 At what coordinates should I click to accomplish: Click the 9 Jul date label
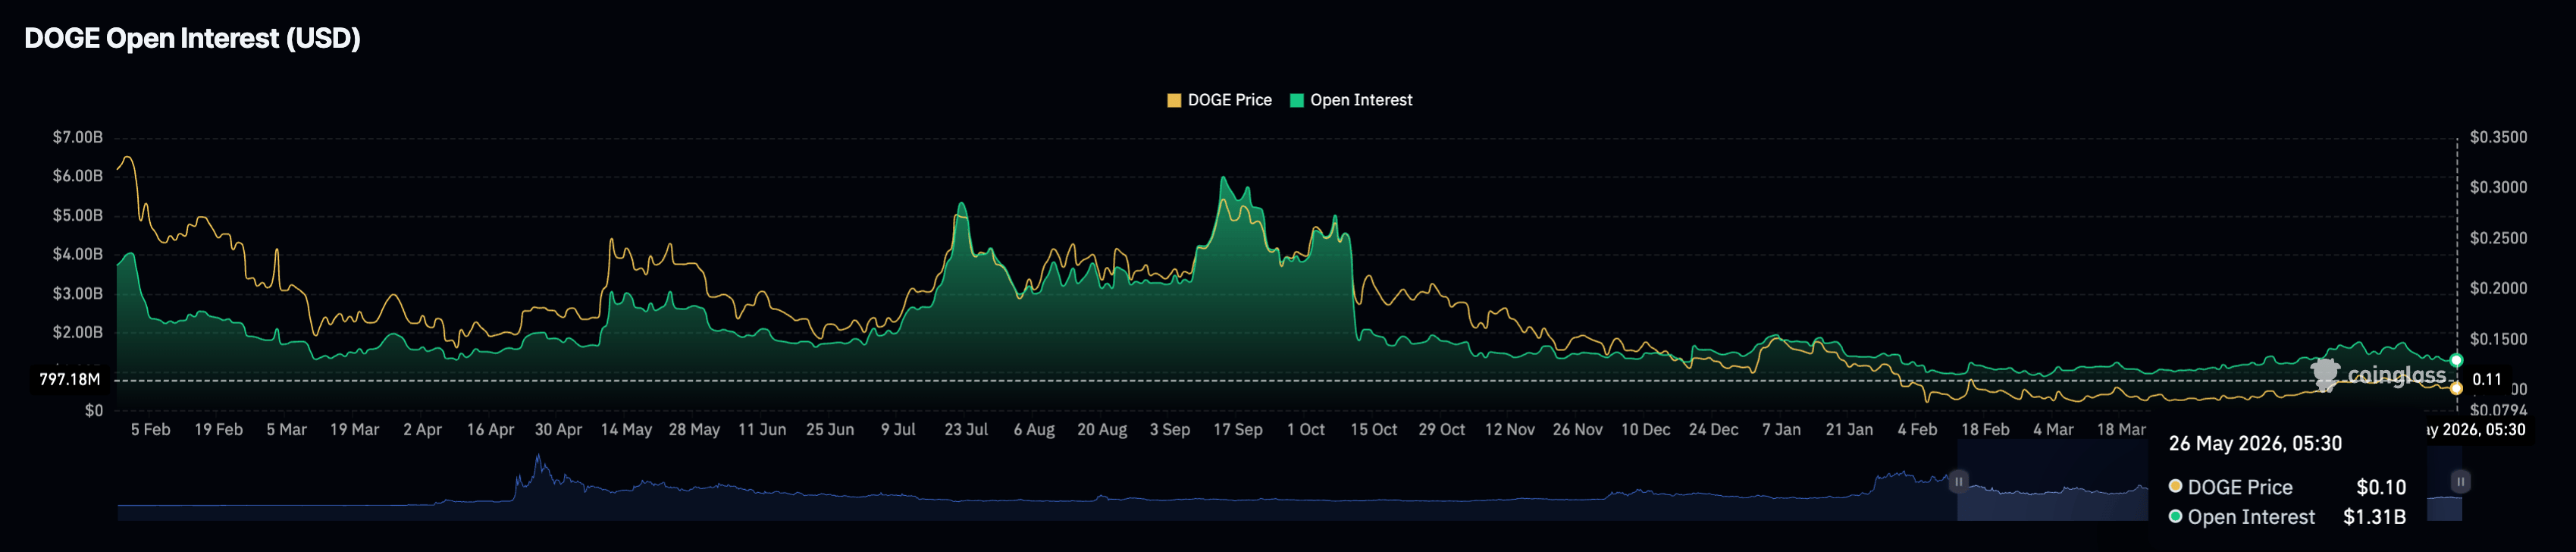click(x=899, y=429)
